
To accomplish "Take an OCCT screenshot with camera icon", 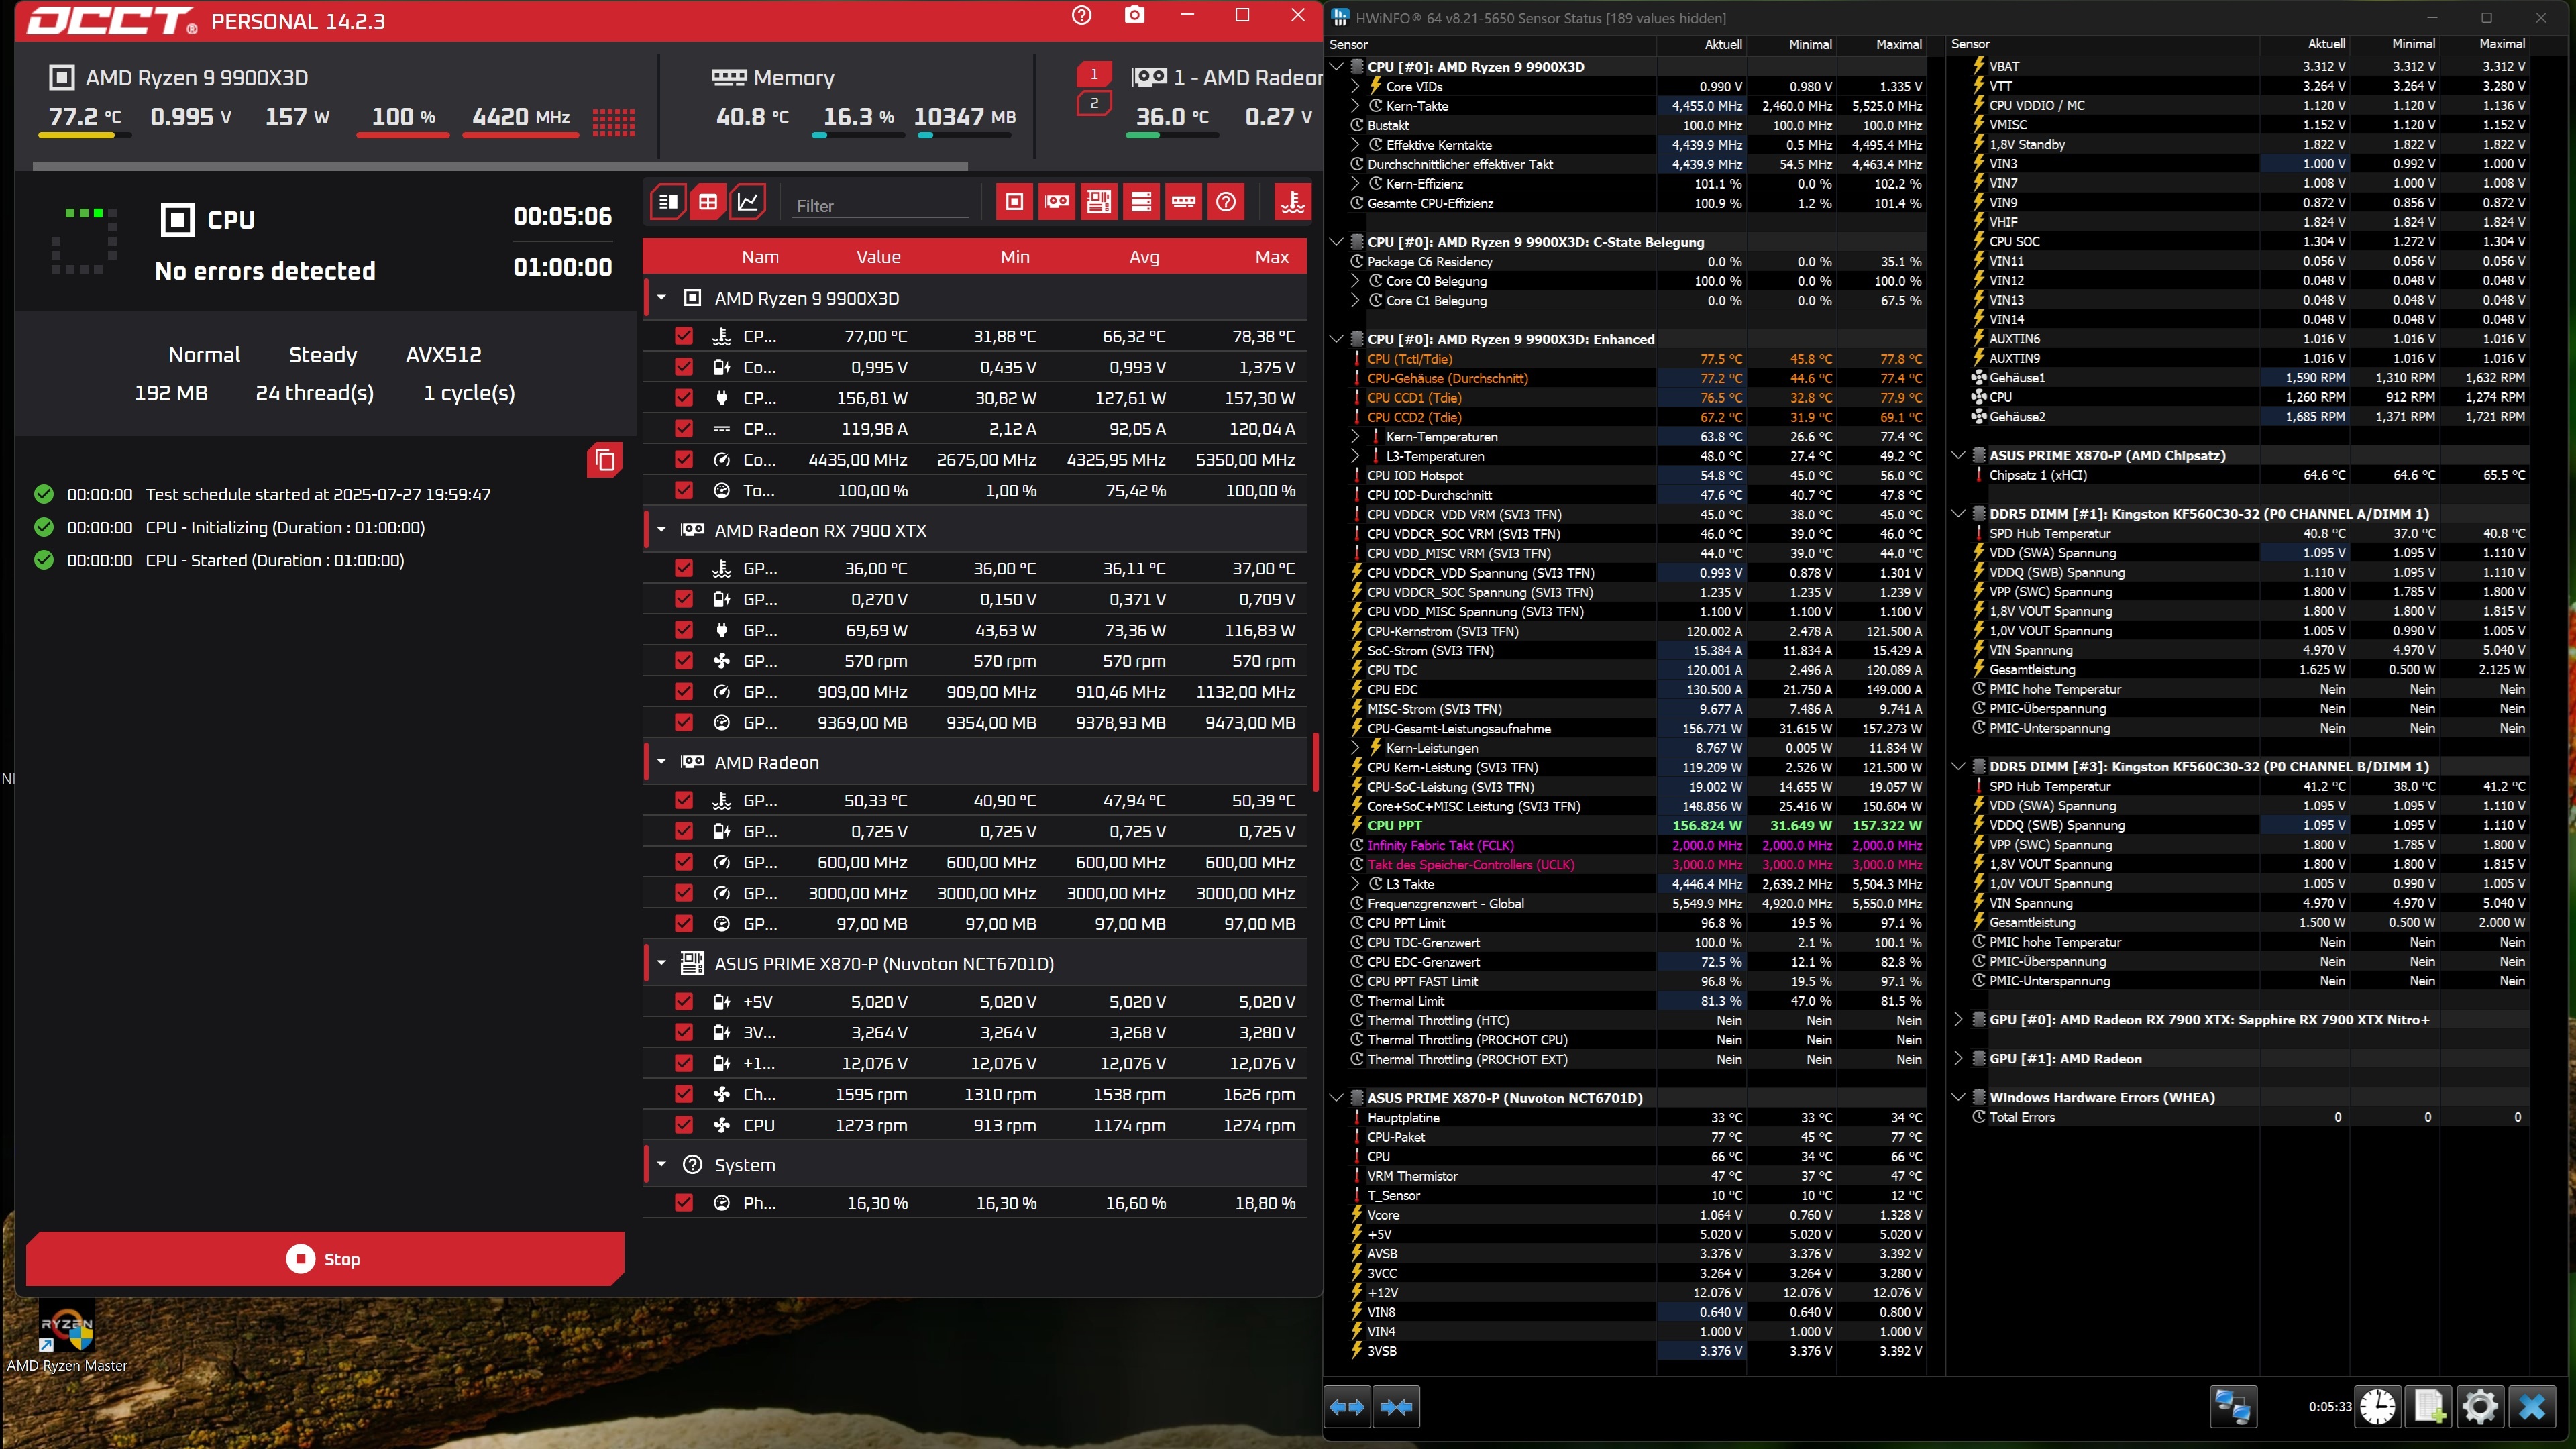I will pos(1134,16).
